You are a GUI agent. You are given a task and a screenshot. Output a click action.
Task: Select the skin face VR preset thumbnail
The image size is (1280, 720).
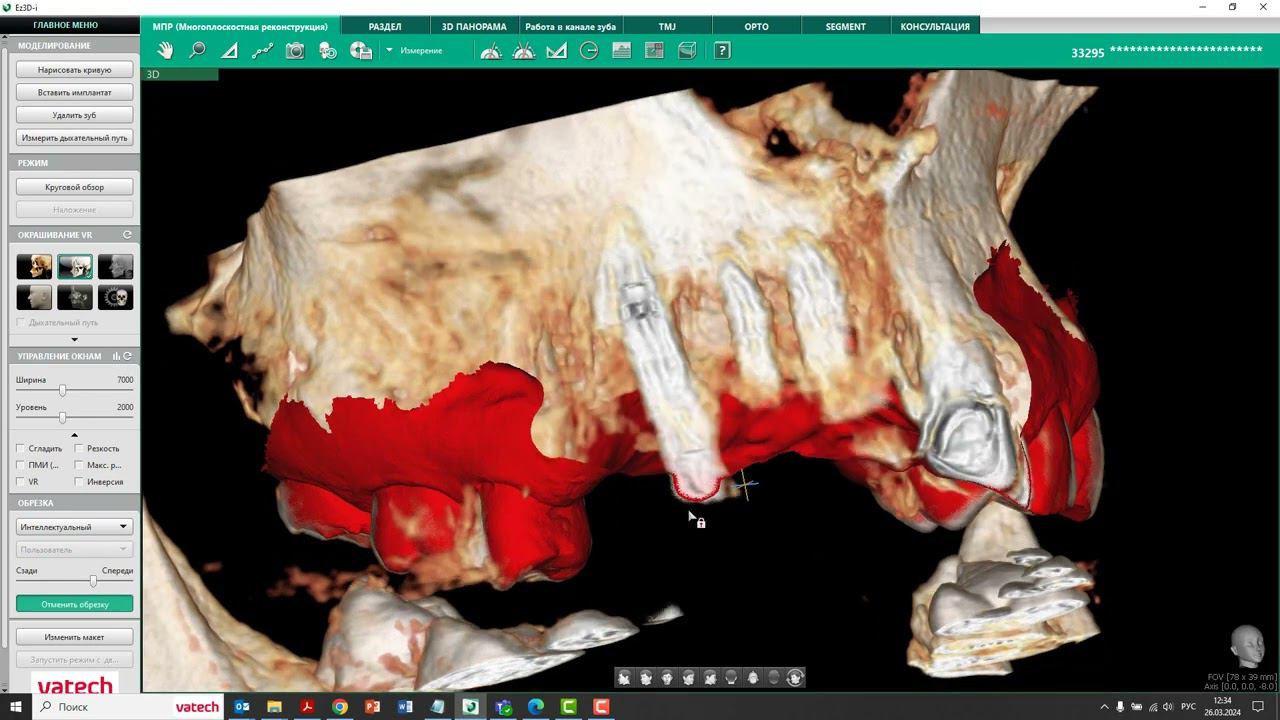coord(34,298)
